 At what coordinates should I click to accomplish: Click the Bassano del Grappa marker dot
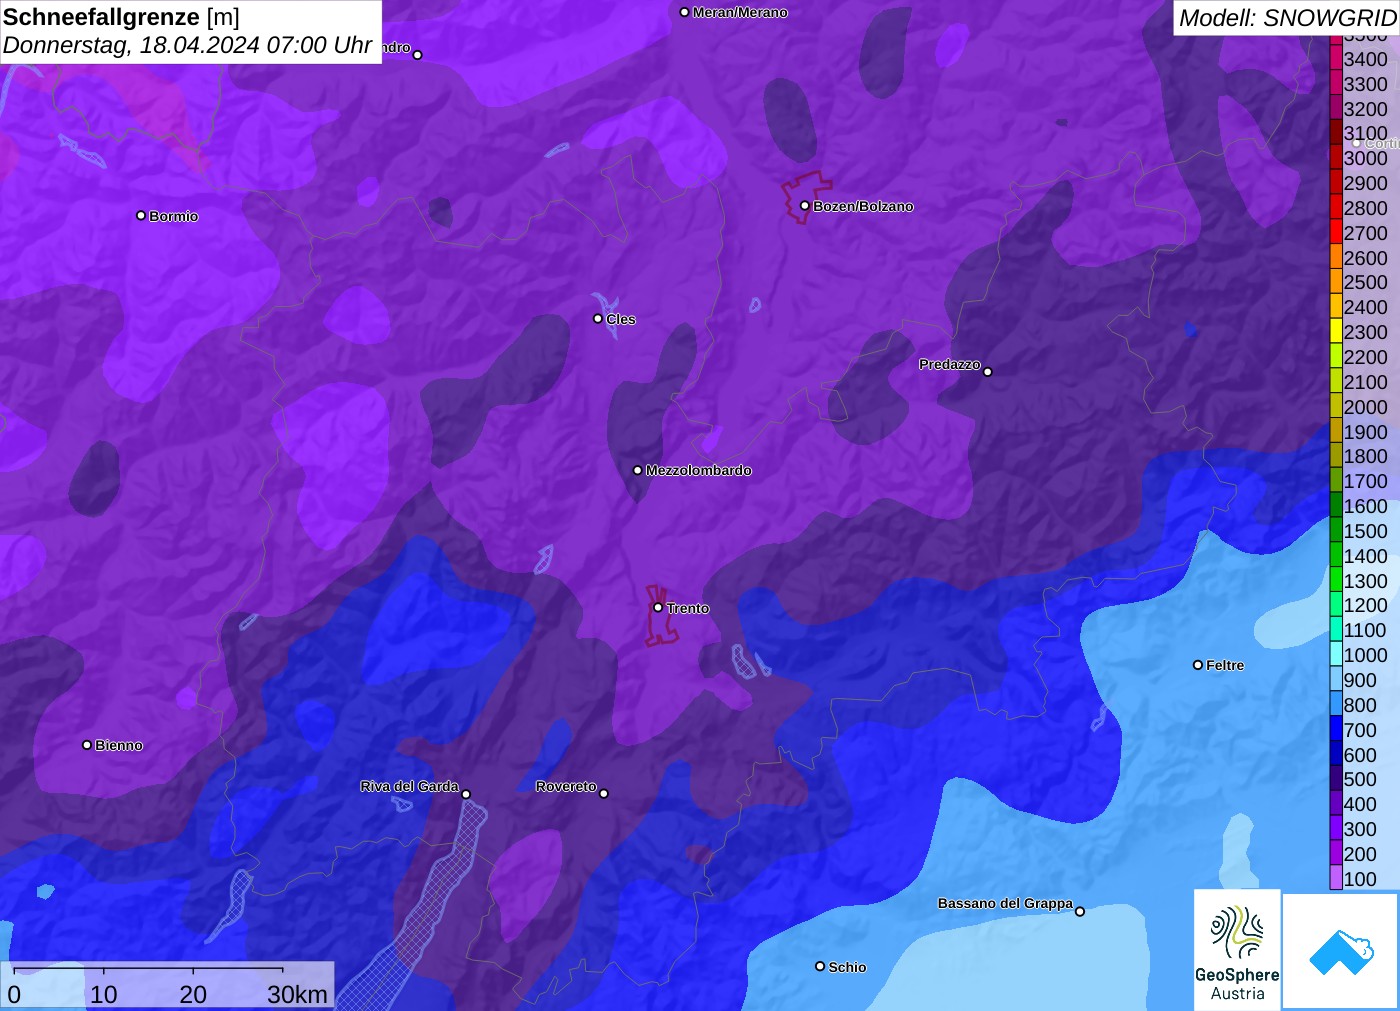click(x=1080, y=911)
